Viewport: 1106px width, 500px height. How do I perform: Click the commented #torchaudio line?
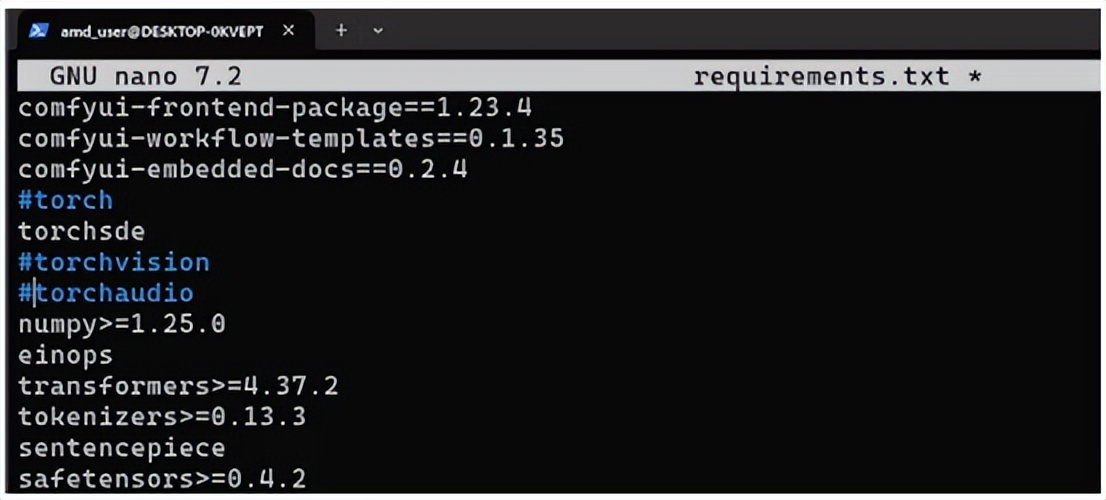tap(106, 293)
